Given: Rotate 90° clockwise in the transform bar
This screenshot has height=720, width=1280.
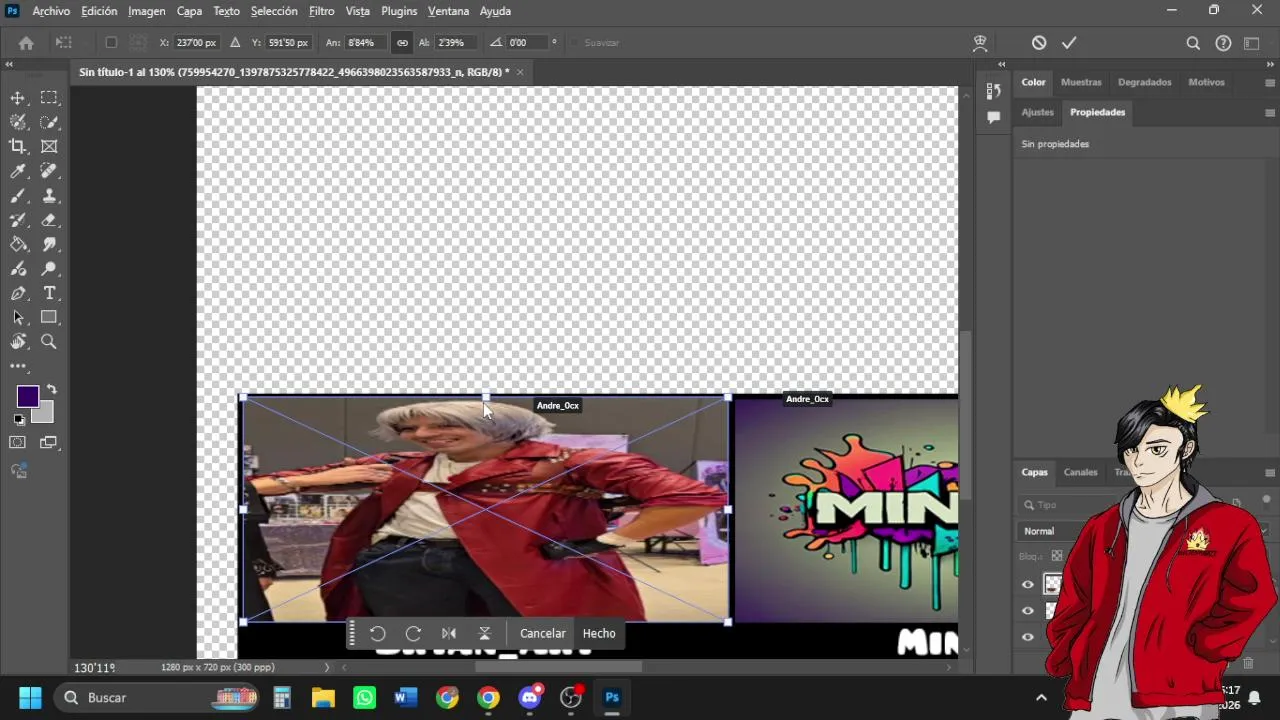Looking at the screenshot, I should coord(413,633).
